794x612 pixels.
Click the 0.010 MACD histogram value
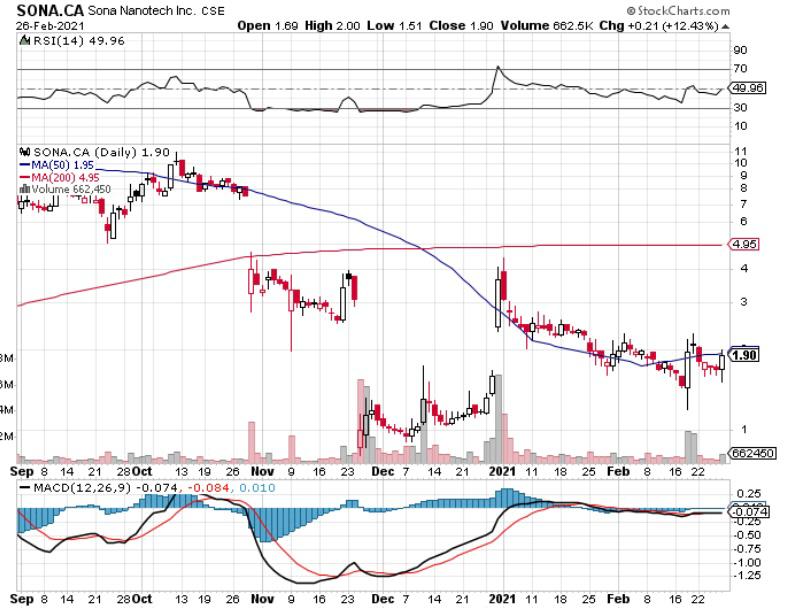pyautogui.click(x=257, y=488)
